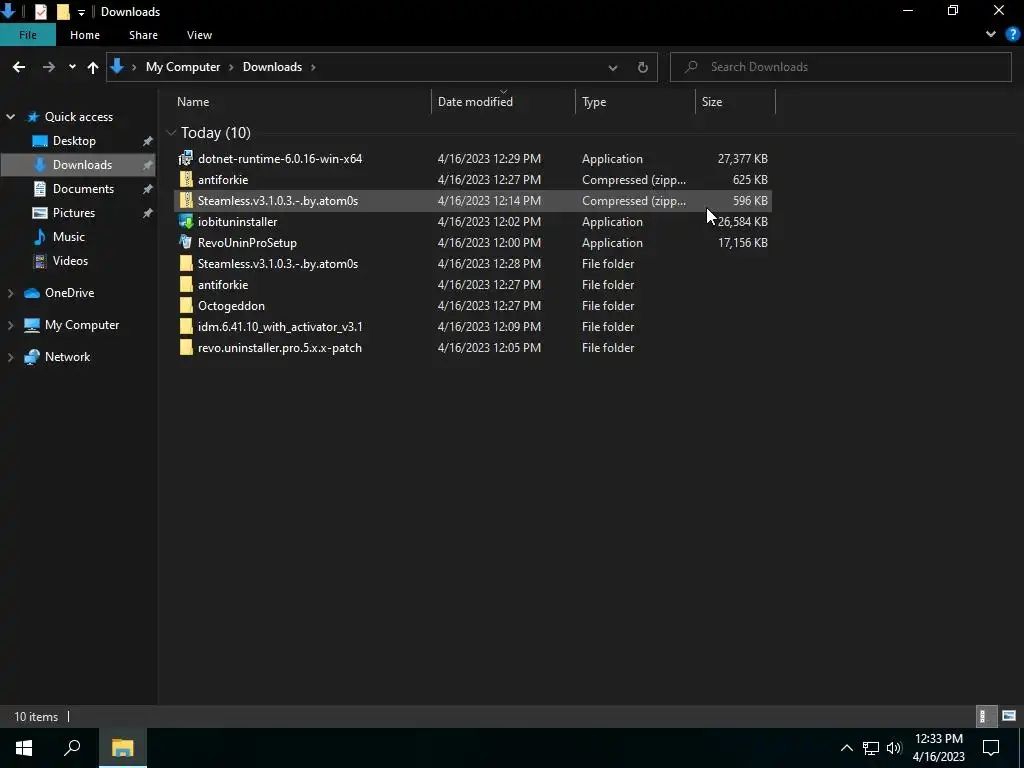Go back with the Back arrow
The image size is (1024, 768).
[19, 67]
